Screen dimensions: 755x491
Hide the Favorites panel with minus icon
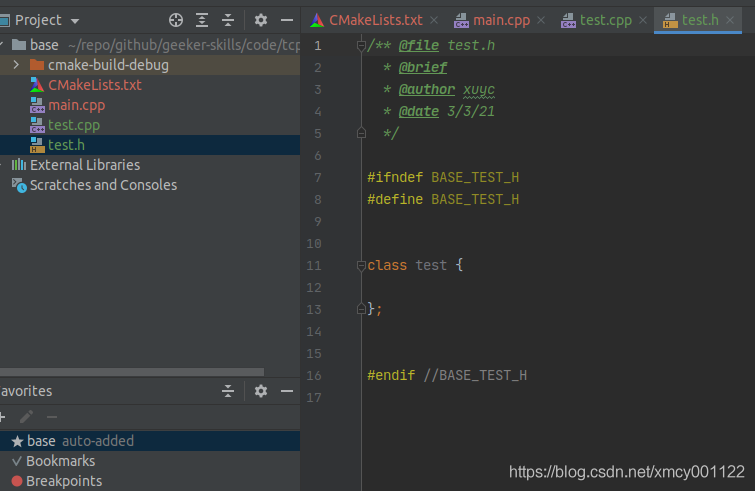pos(287,391)
